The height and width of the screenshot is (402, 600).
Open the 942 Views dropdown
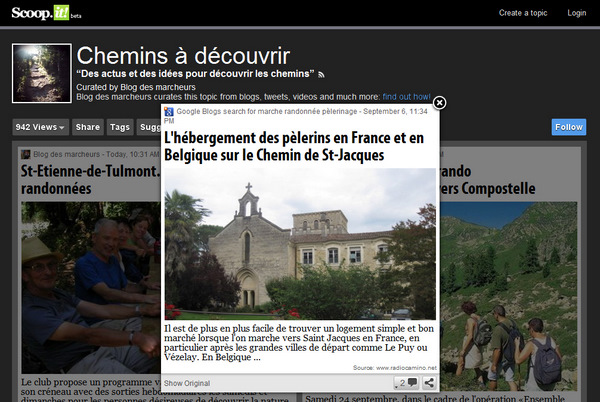[x=40, y=127]
